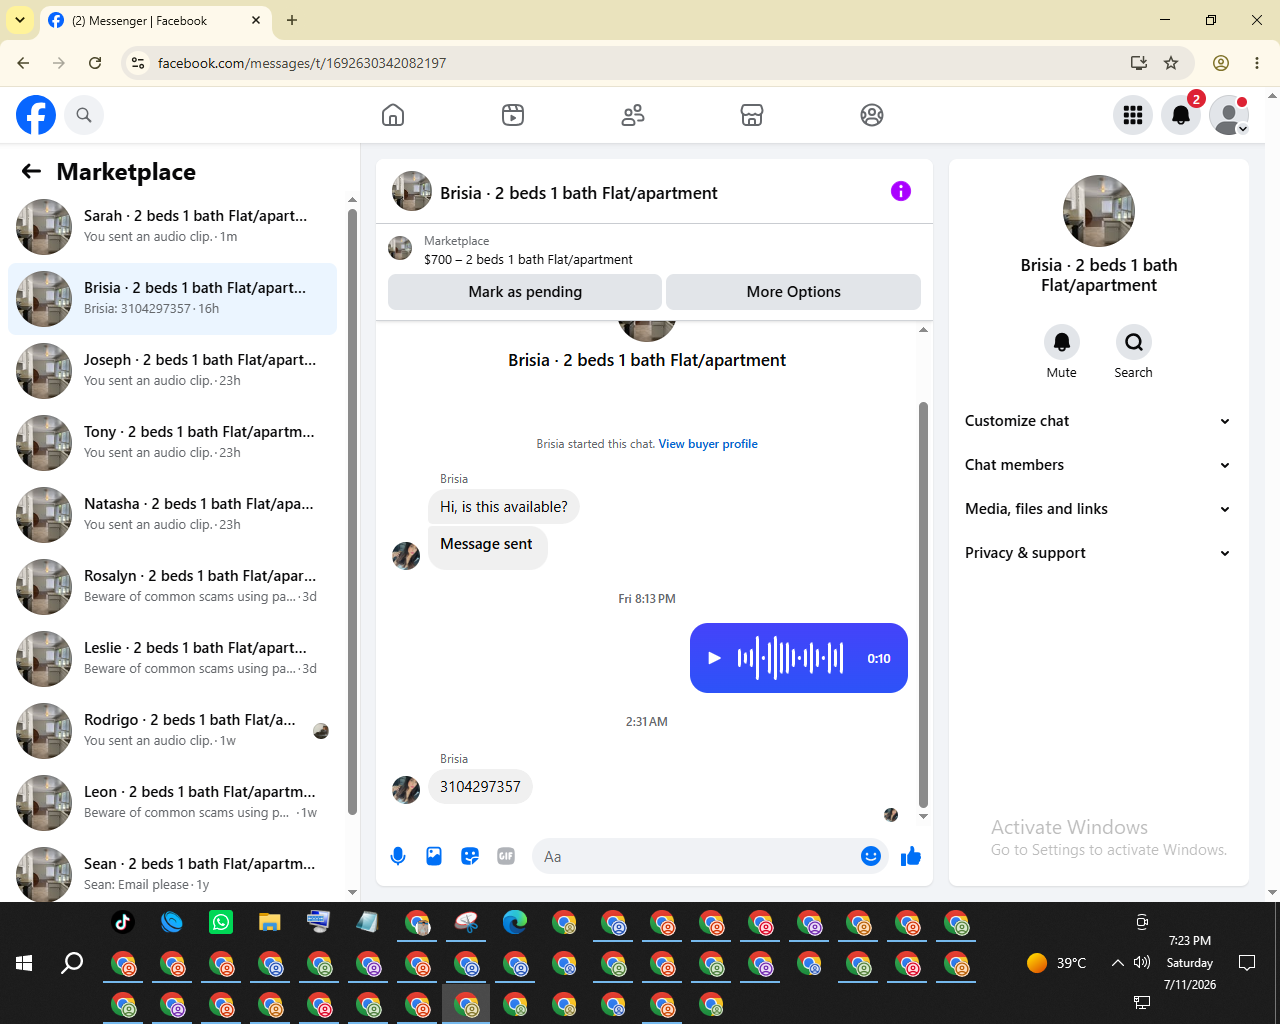This screenshot has width=1280, height=1024.
Task: Open Notifications bell with badge
Action: (1181, 115)
